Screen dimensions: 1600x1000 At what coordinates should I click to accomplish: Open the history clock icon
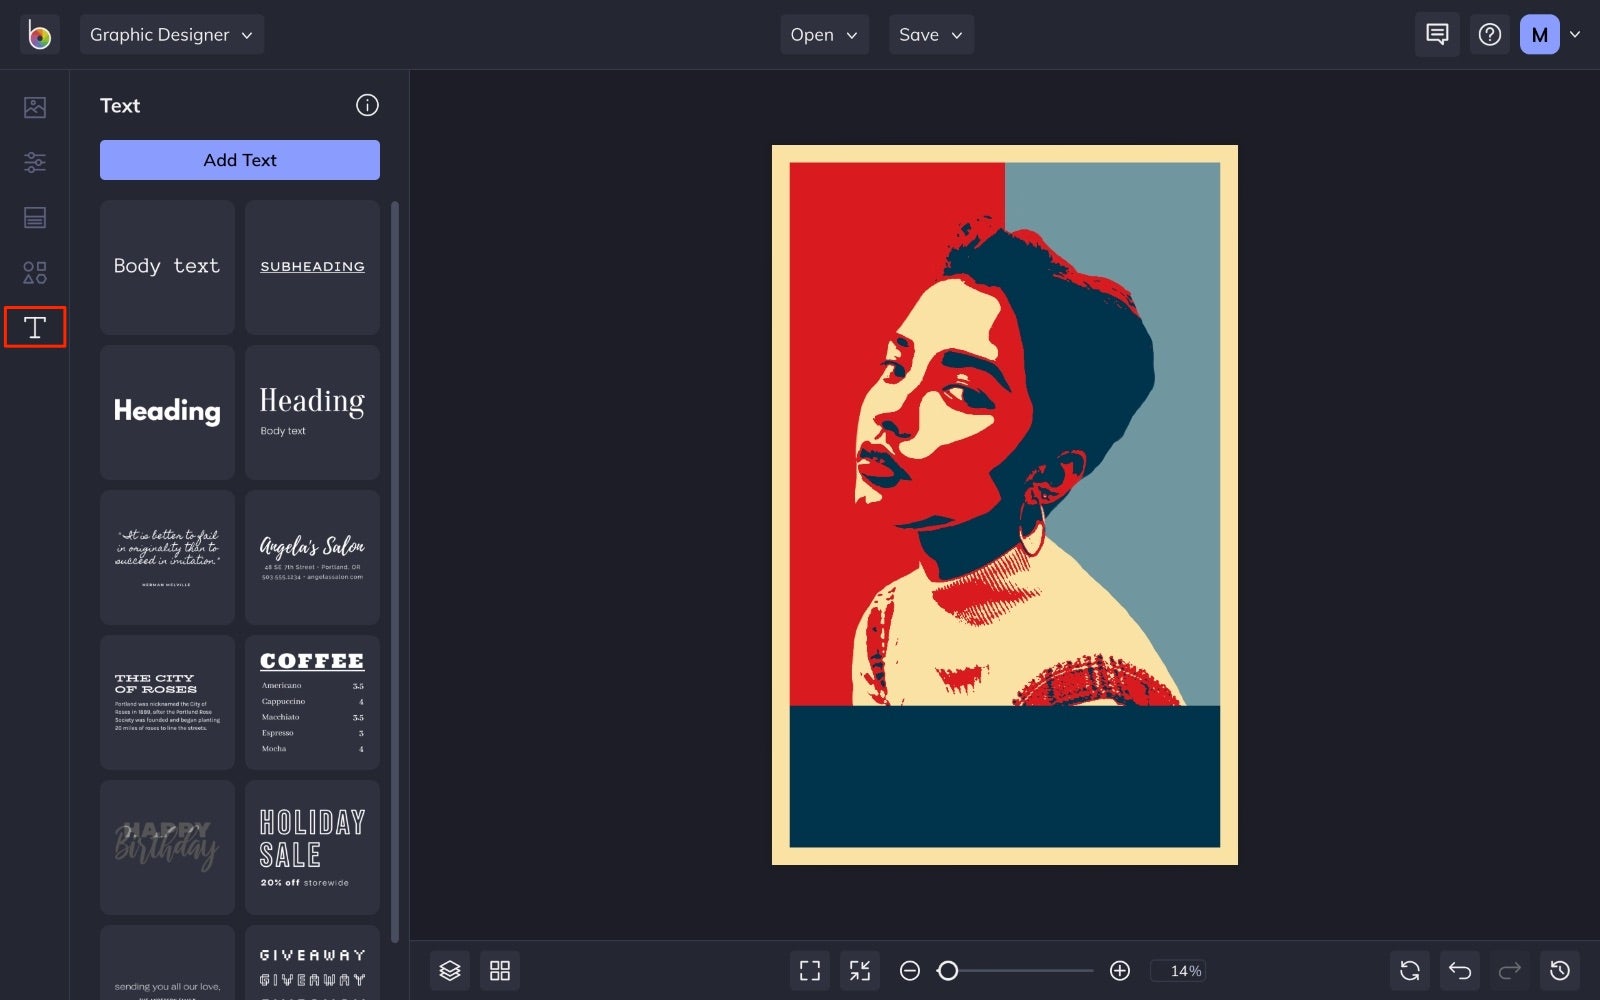pyautogui.click(x=1560, y=970)
